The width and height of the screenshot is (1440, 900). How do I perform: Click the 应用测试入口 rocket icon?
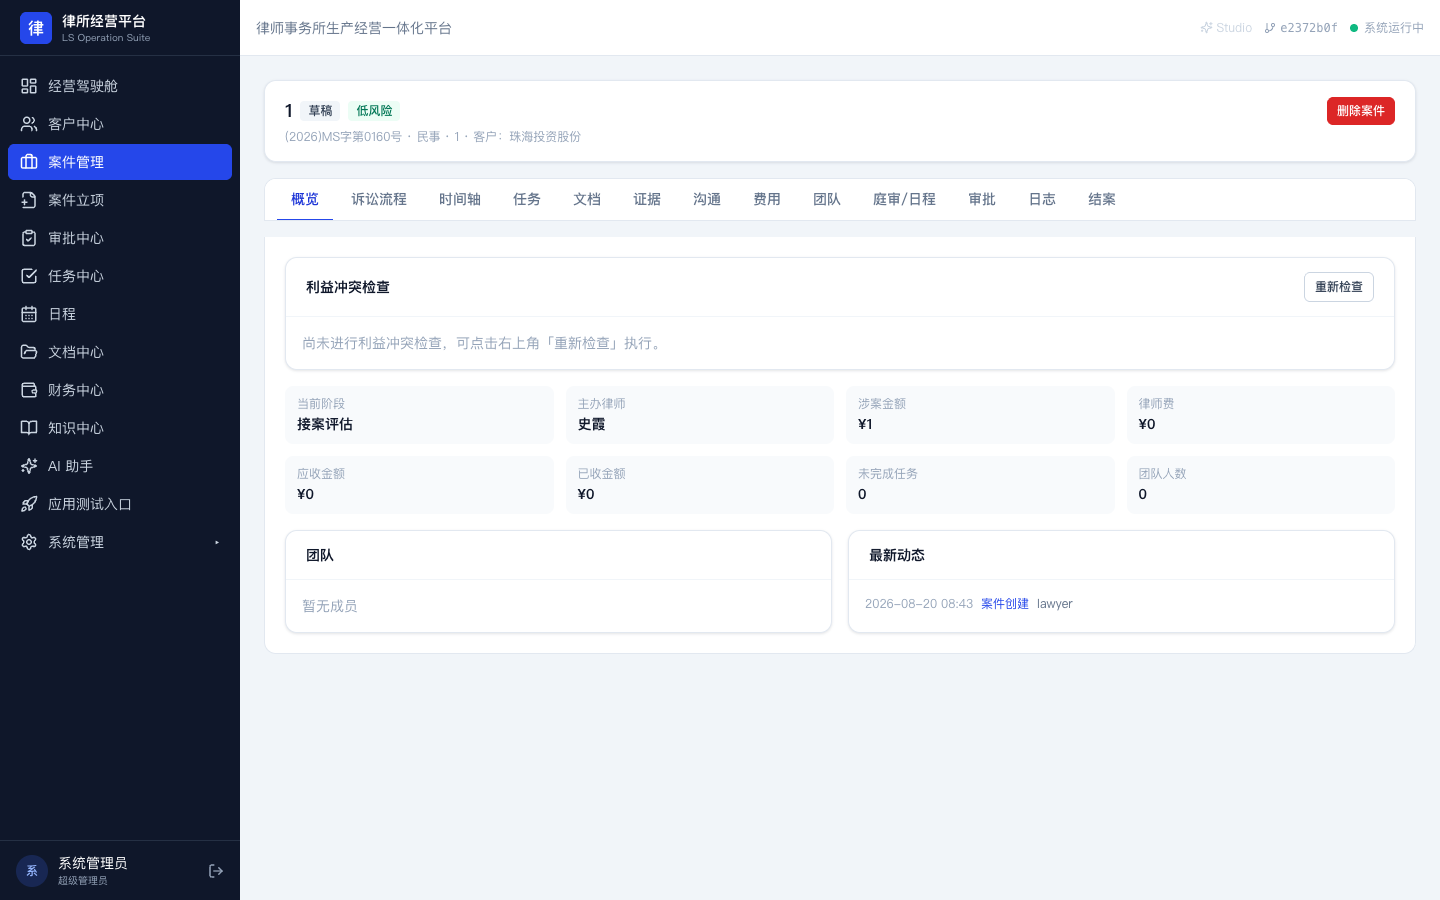point(29,504)
